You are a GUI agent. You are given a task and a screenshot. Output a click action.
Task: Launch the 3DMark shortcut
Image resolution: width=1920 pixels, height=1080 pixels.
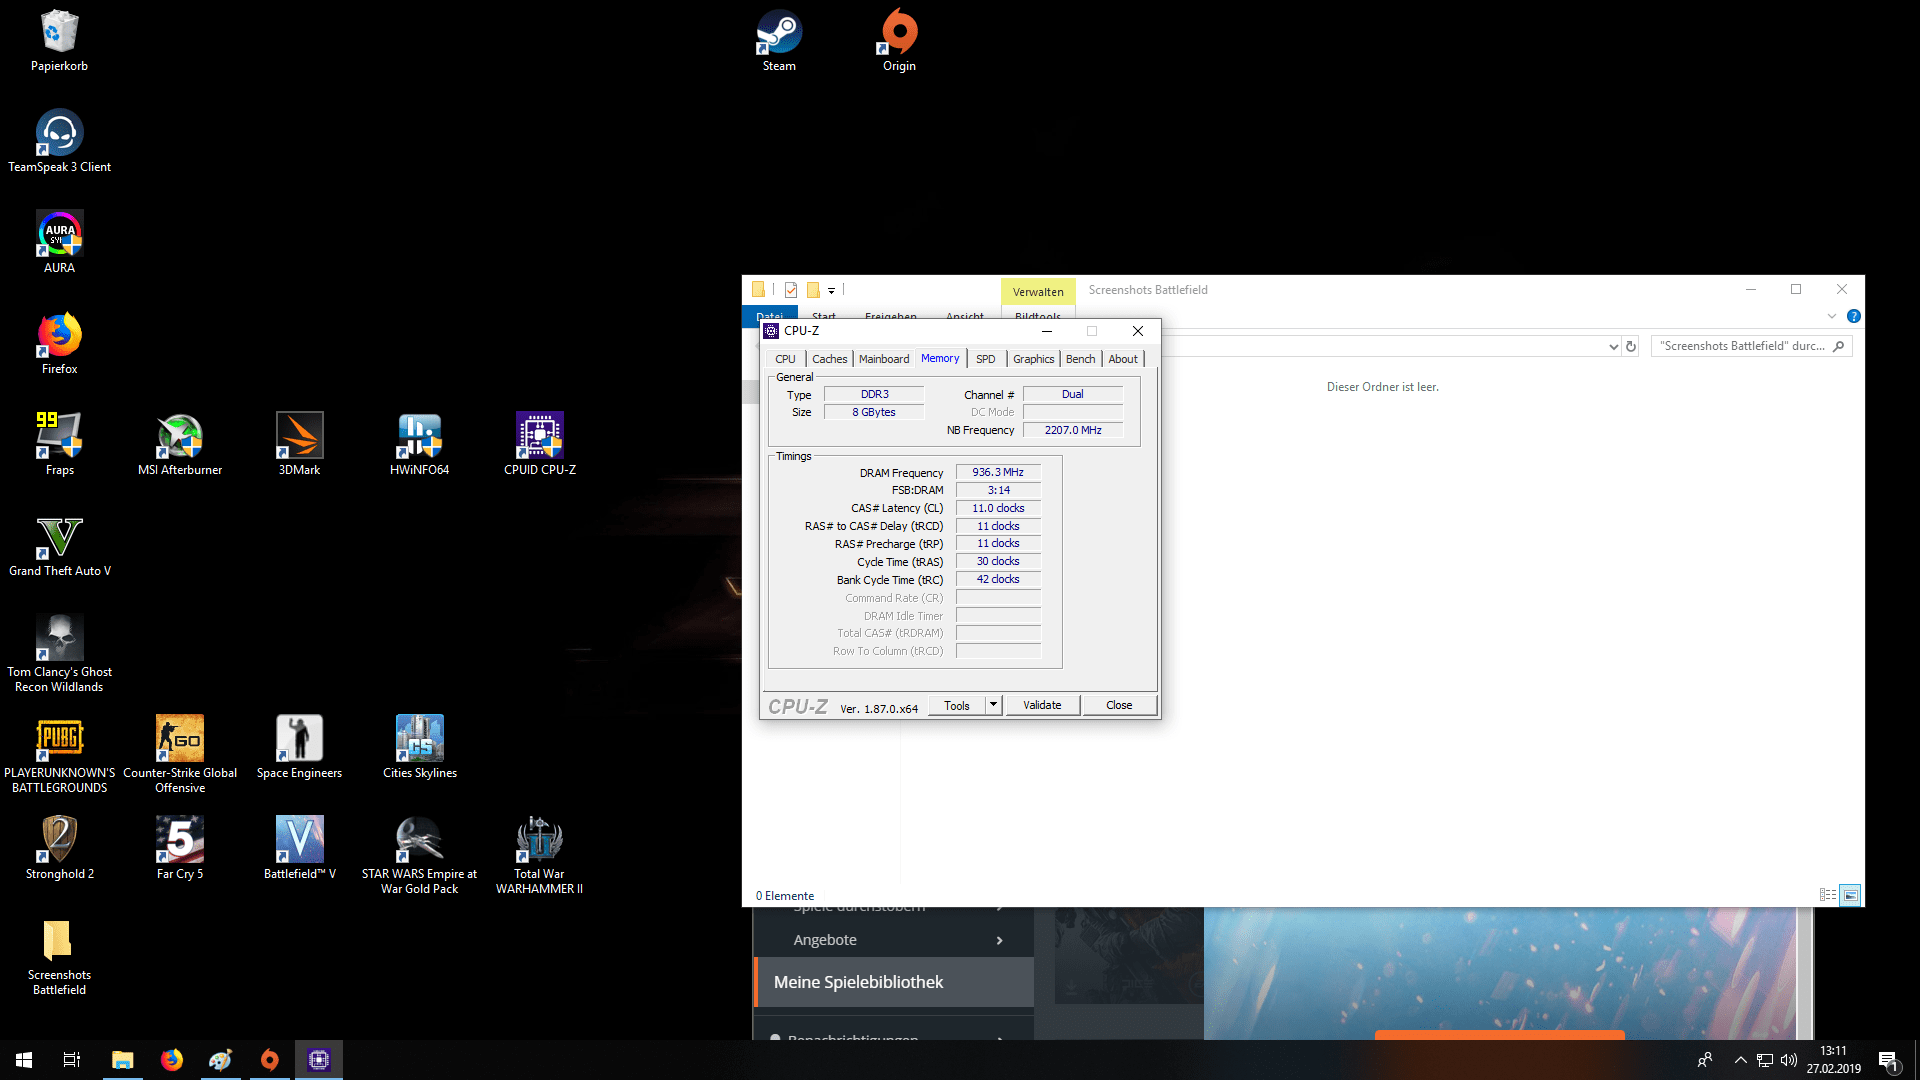click(x=299, y=444)
